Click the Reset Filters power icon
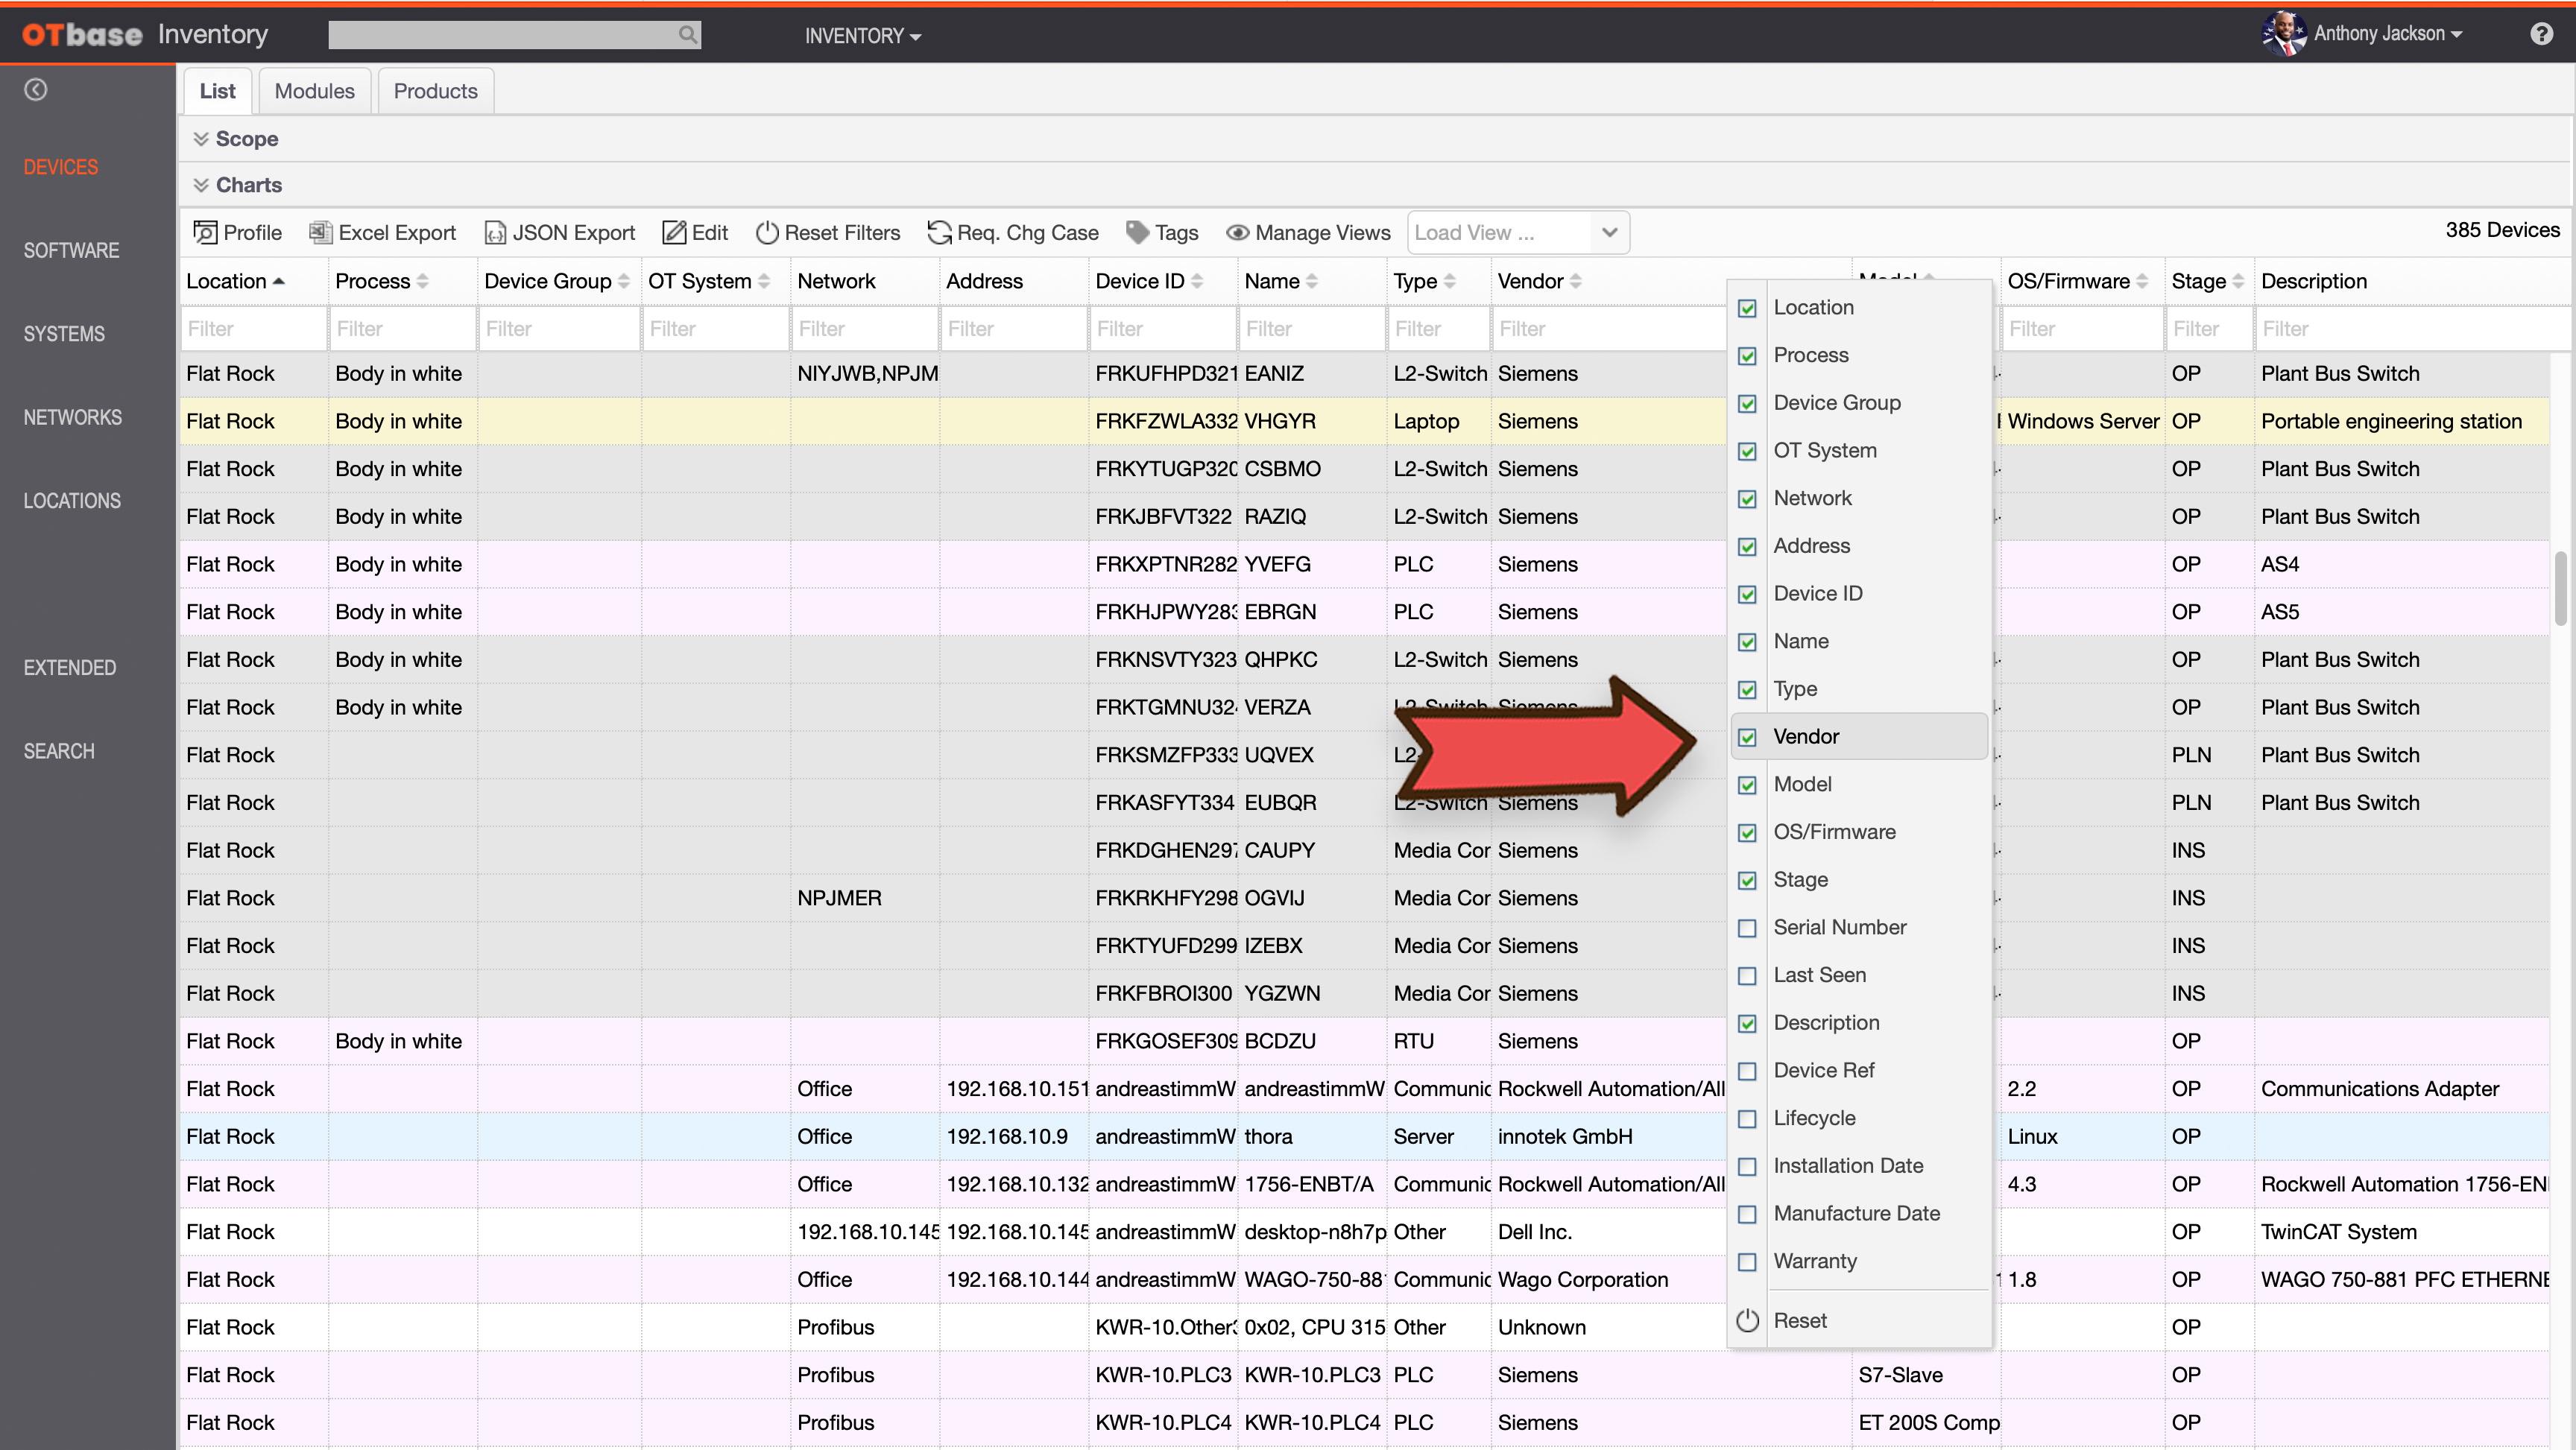Screen dimensions: 2576x1450 [767, 233]
